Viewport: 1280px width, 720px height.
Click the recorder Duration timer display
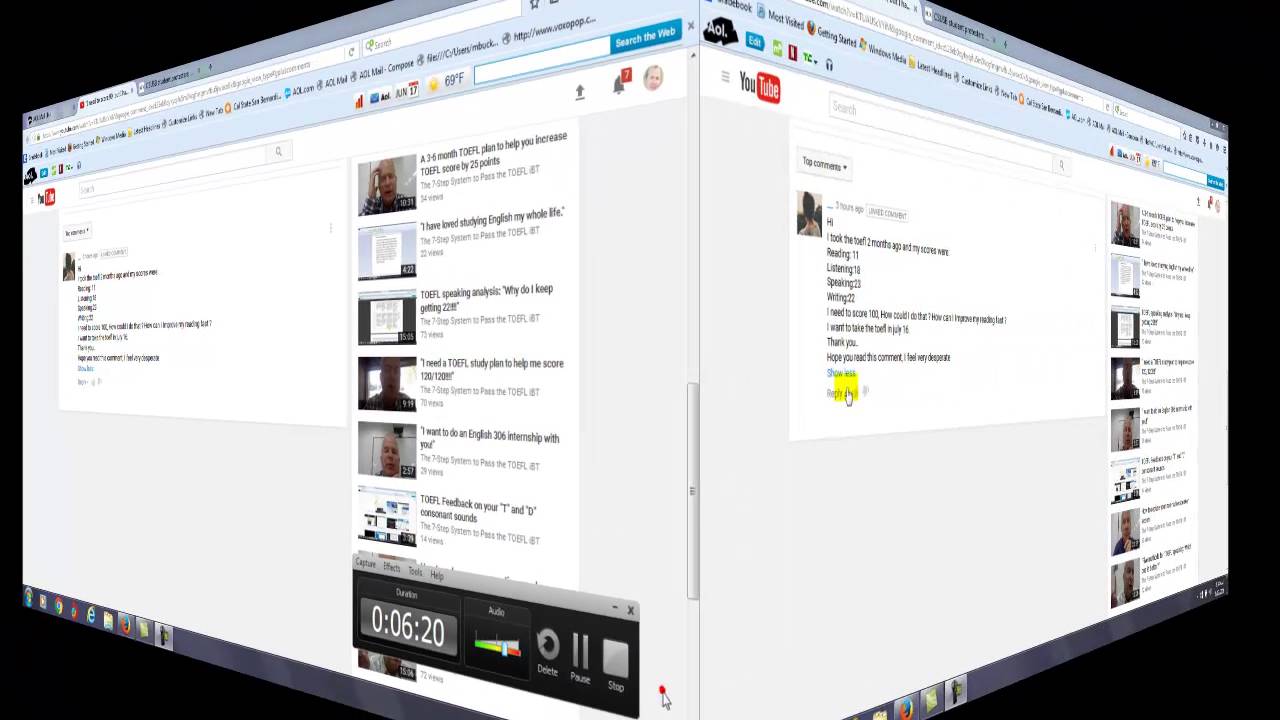pyautogui.click(x=408, y=625)
